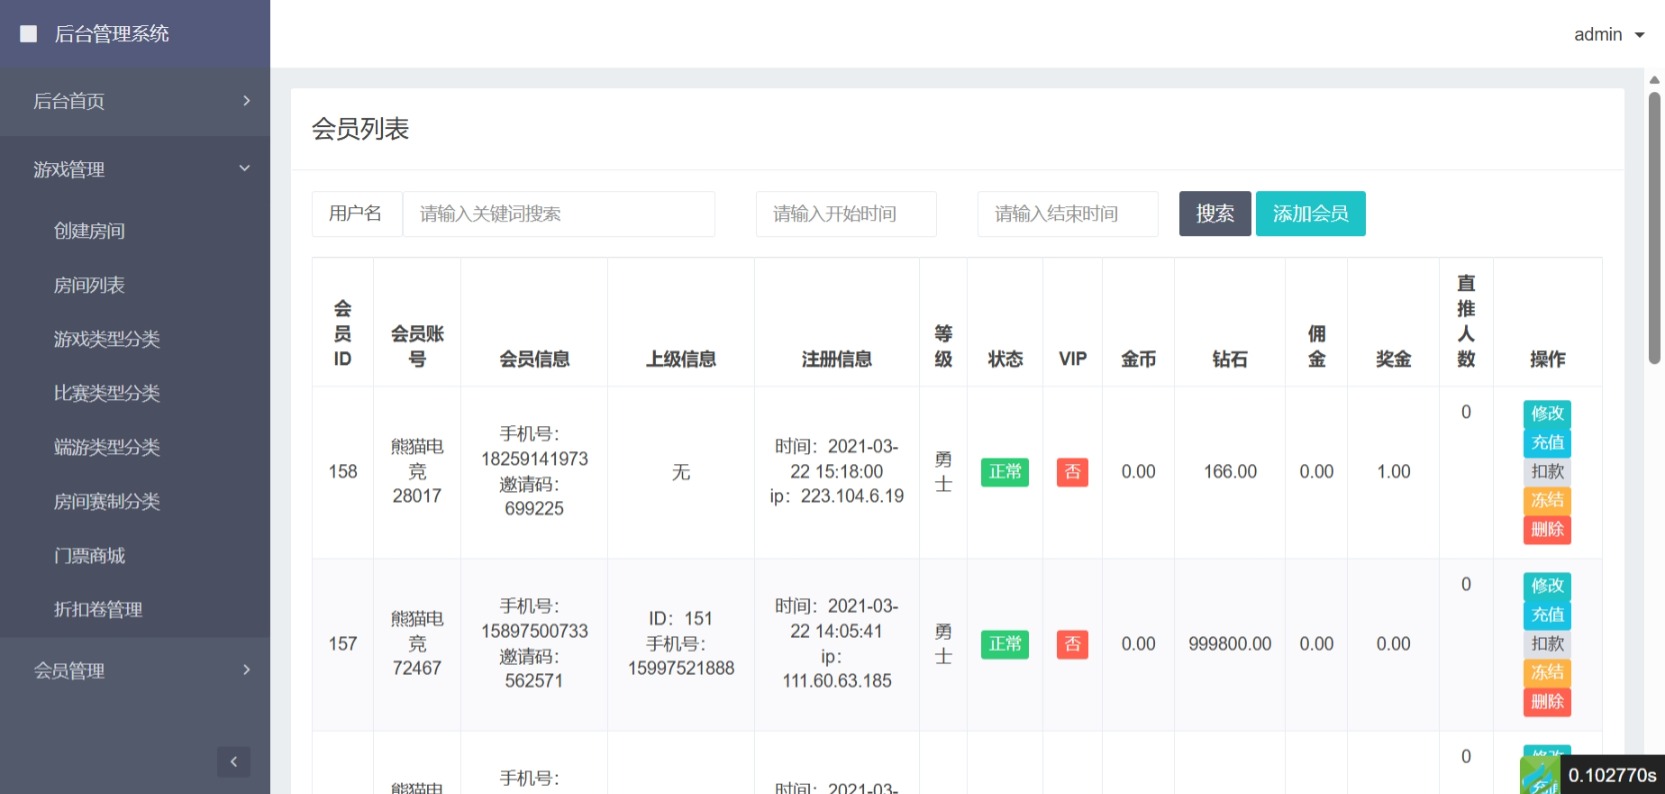
Task: Expand the 会员管理 sidebar menu
Action: click(135, 670)
